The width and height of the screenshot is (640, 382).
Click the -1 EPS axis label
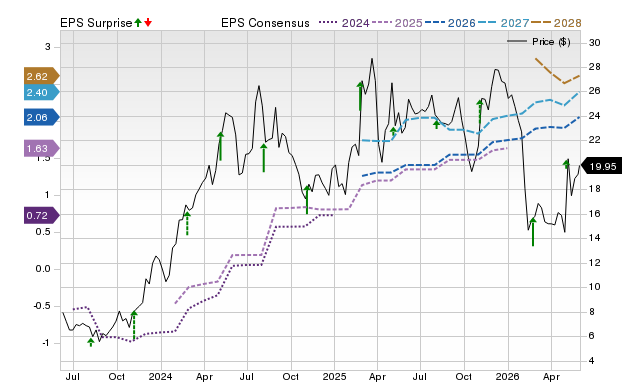[x=46, y=343]
